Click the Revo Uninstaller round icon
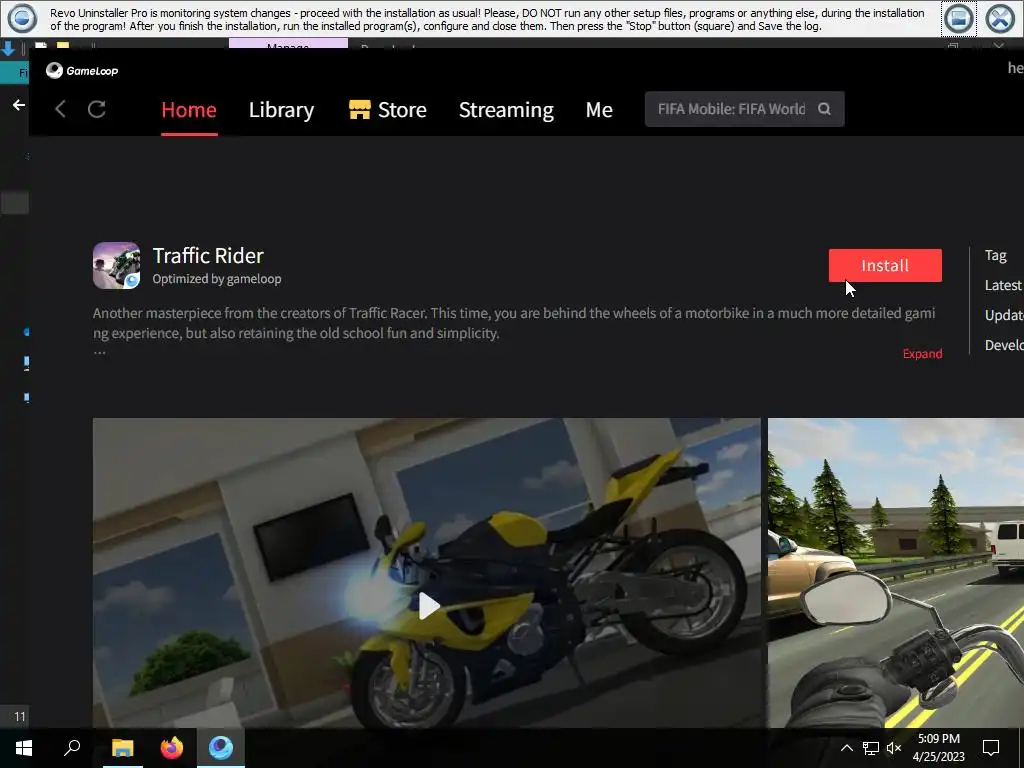This screenshot has width=1024, height=768. point(22,18)
